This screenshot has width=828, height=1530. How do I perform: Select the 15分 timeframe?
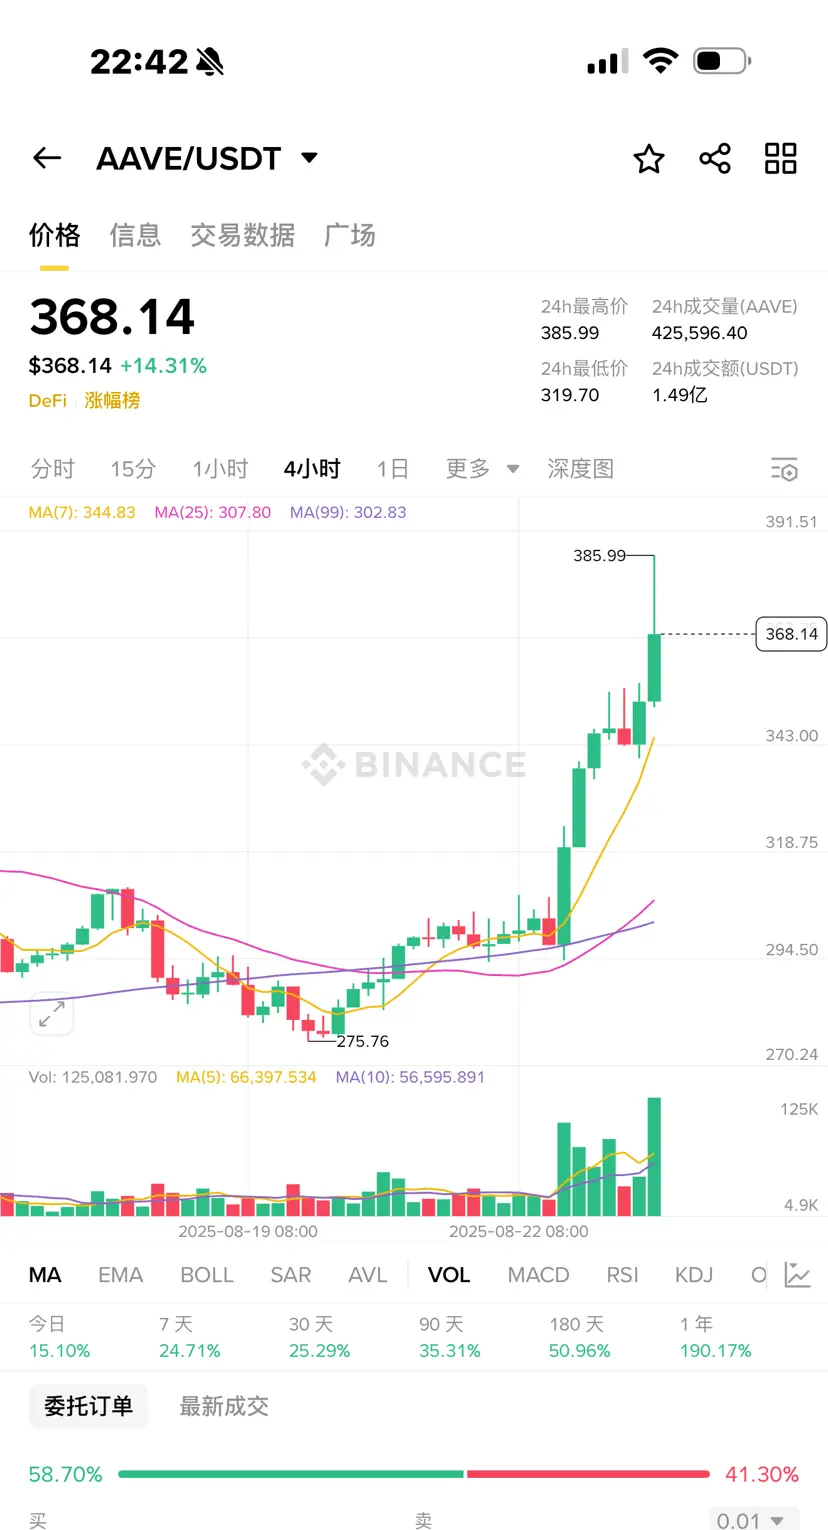click(x=133, y=469)
